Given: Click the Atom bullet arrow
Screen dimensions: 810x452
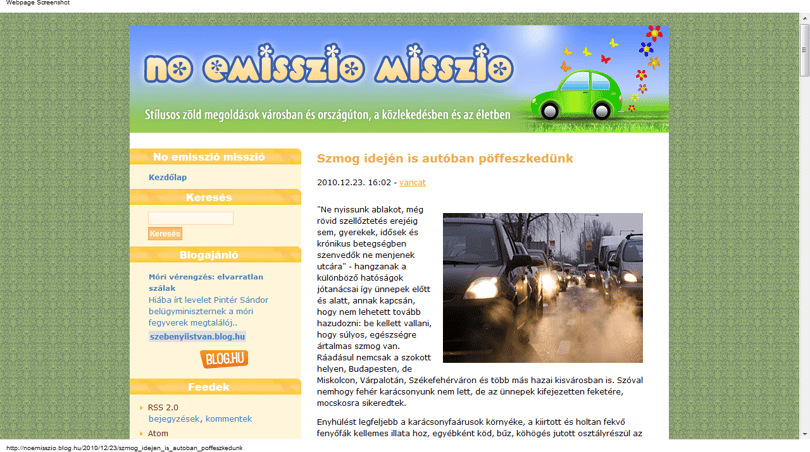Looking at the screenshot, I should (x=141, y=433).
